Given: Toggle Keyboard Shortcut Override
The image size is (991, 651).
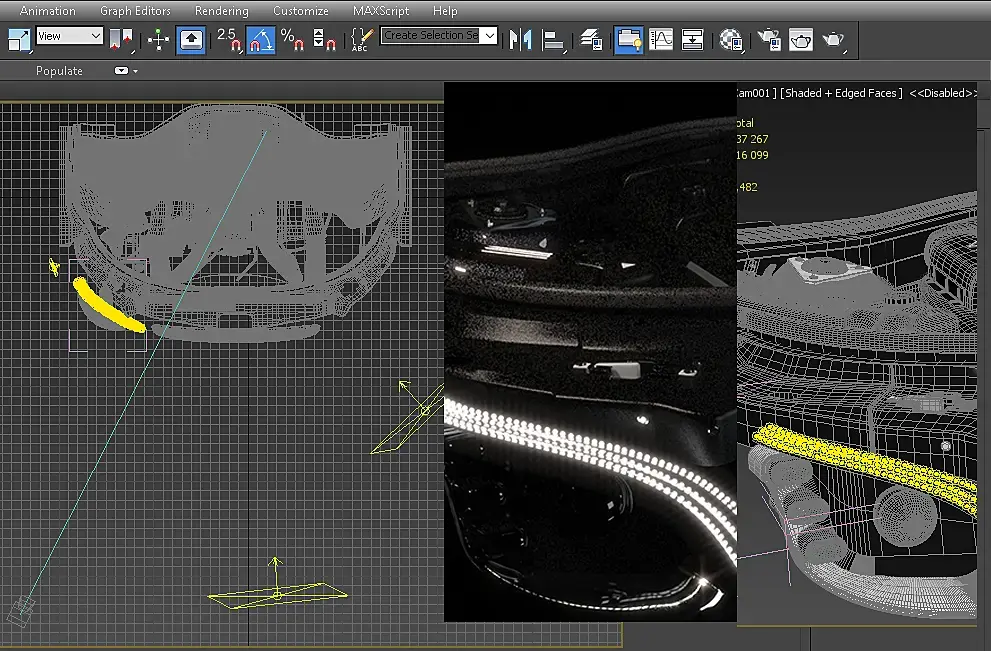Looking at the screenshot, I should click(191, 40).
